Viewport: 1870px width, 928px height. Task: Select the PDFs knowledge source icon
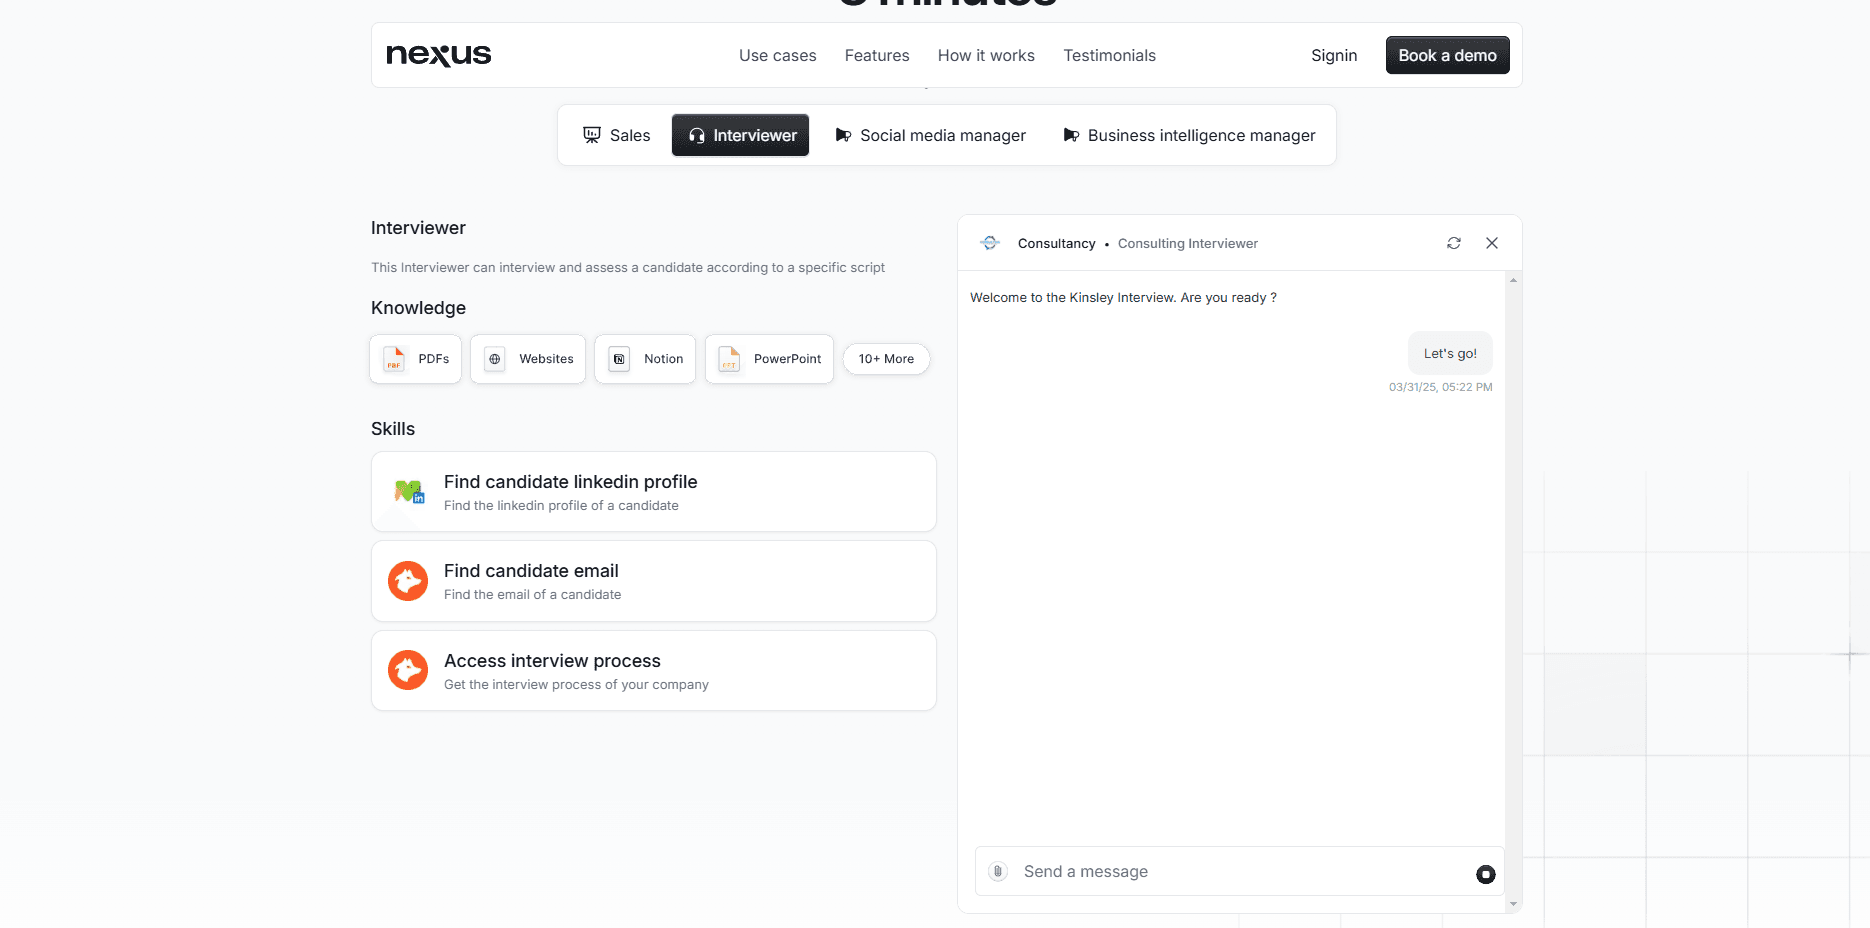393,359
